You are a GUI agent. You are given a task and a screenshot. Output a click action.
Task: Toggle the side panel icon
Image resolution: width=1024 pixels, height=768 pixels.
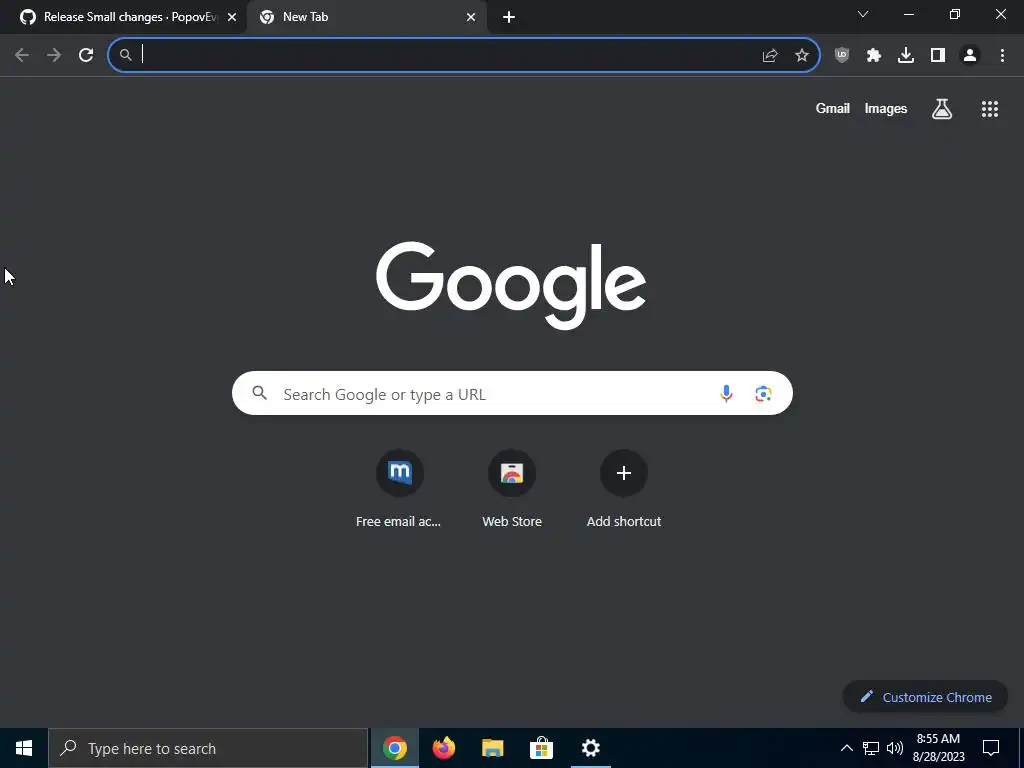[x=938, y=56]
